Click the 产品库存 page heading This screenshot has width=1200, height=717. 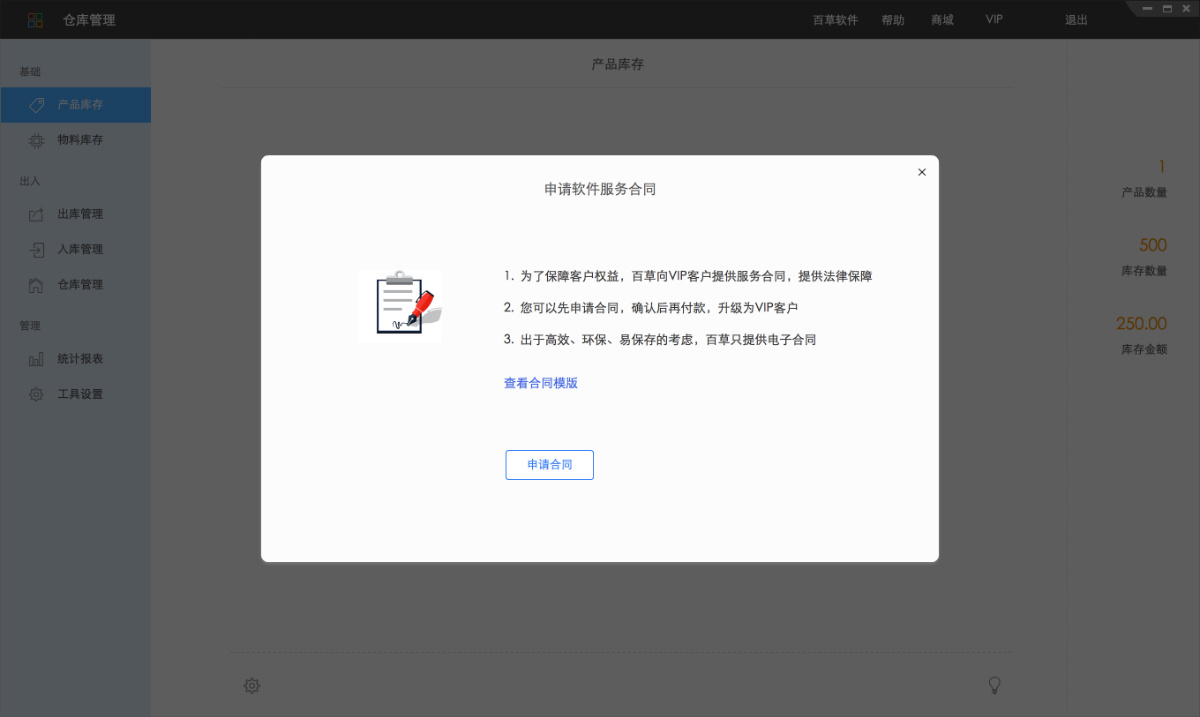(x=617, y=64)
